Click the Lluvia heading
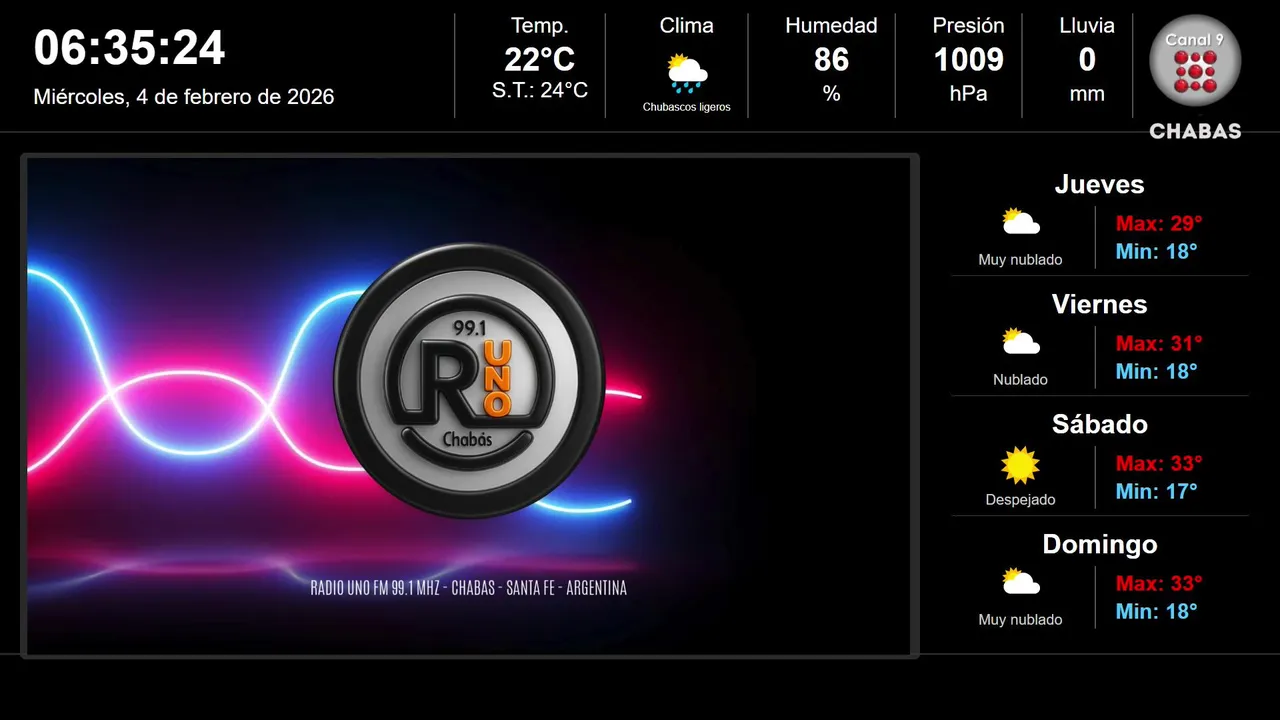This screenshot has height=720, width=1280. click(1087, 26)
